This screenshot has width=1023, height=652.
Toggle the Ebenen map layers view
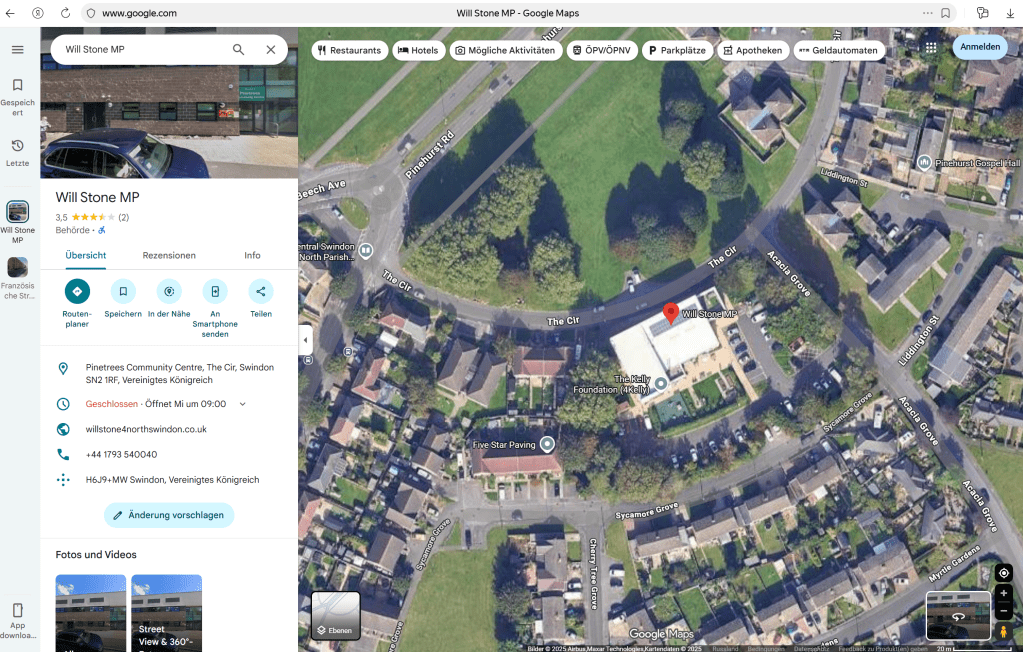click(335, 615)
